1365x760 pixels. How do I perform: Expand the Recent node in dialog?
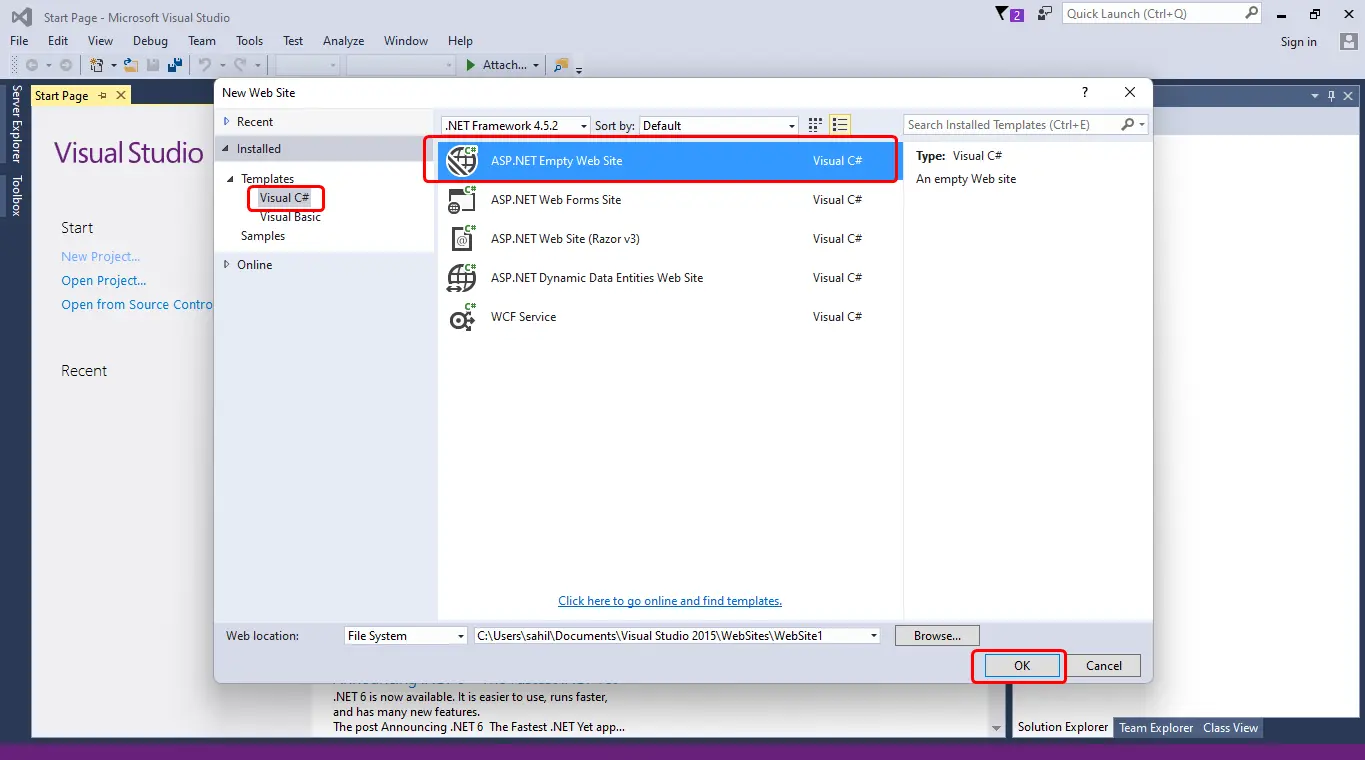[x=228, y=122]
